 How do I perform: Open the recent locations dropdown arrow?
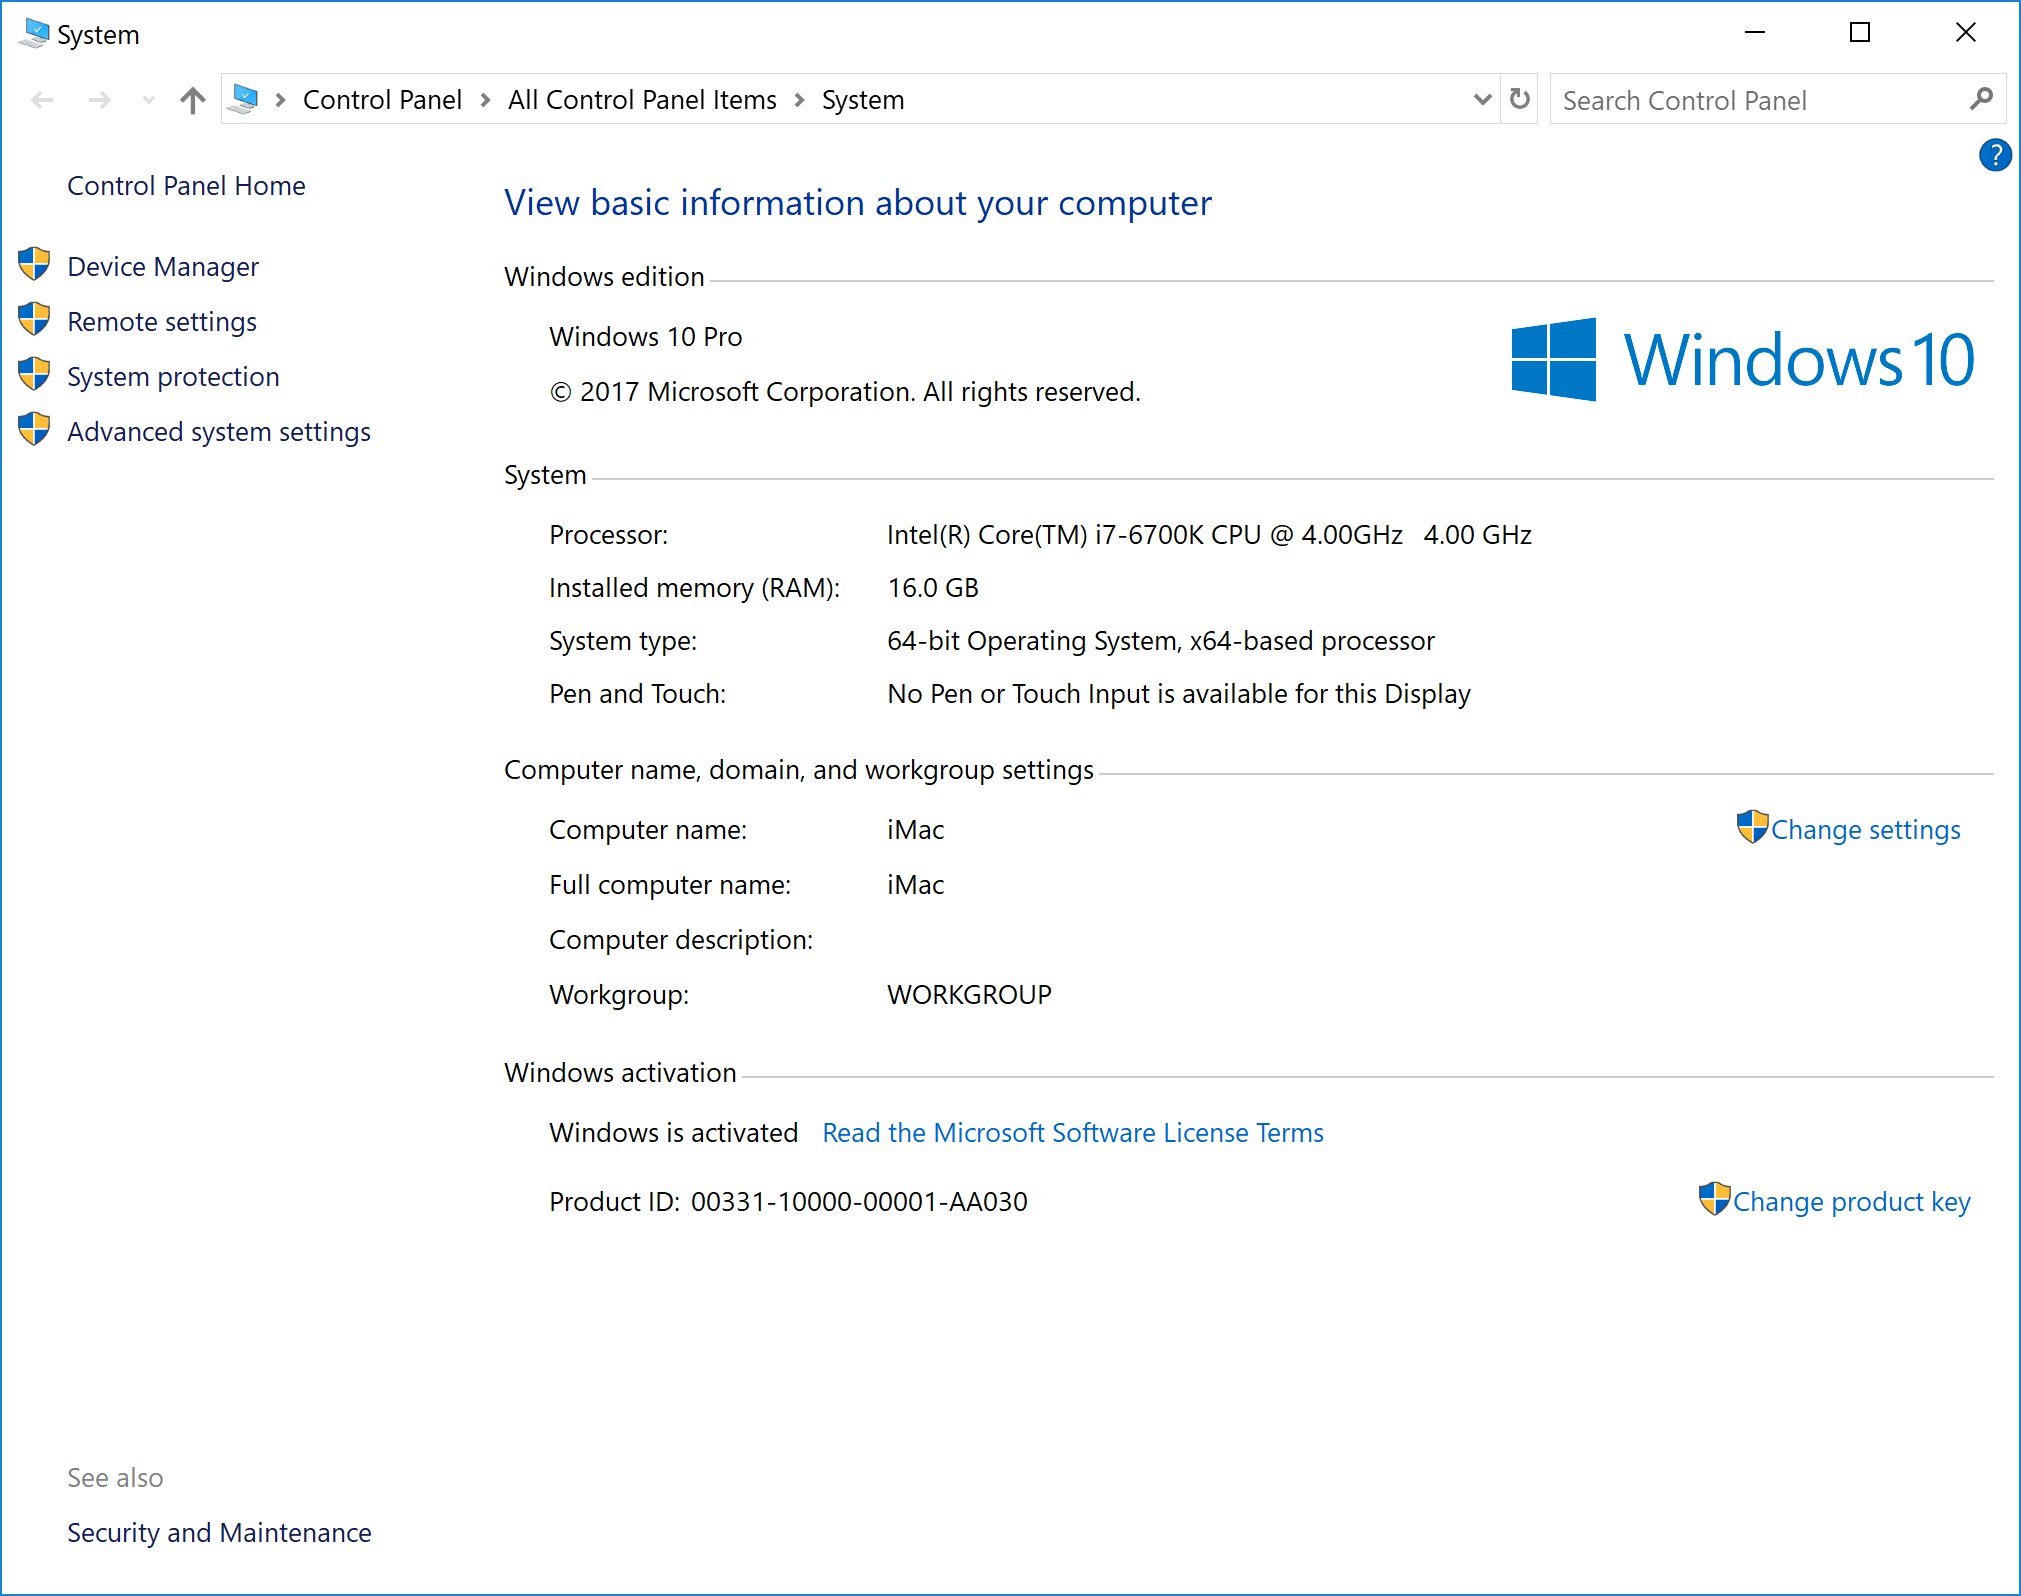[149, 100]
